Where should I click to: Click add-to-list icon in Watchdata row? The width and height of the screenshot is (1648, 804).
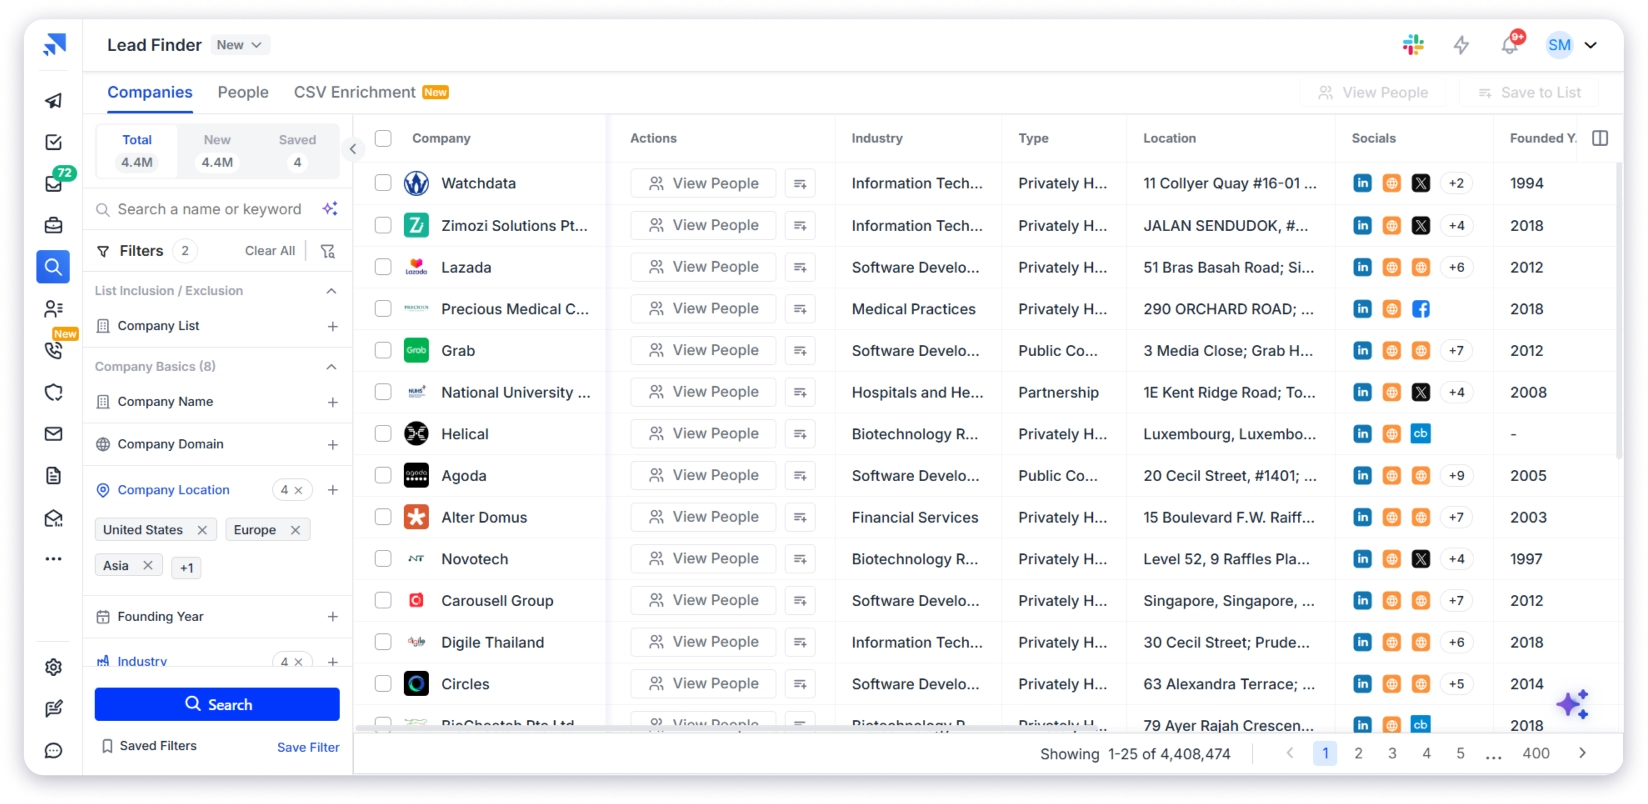800,184
